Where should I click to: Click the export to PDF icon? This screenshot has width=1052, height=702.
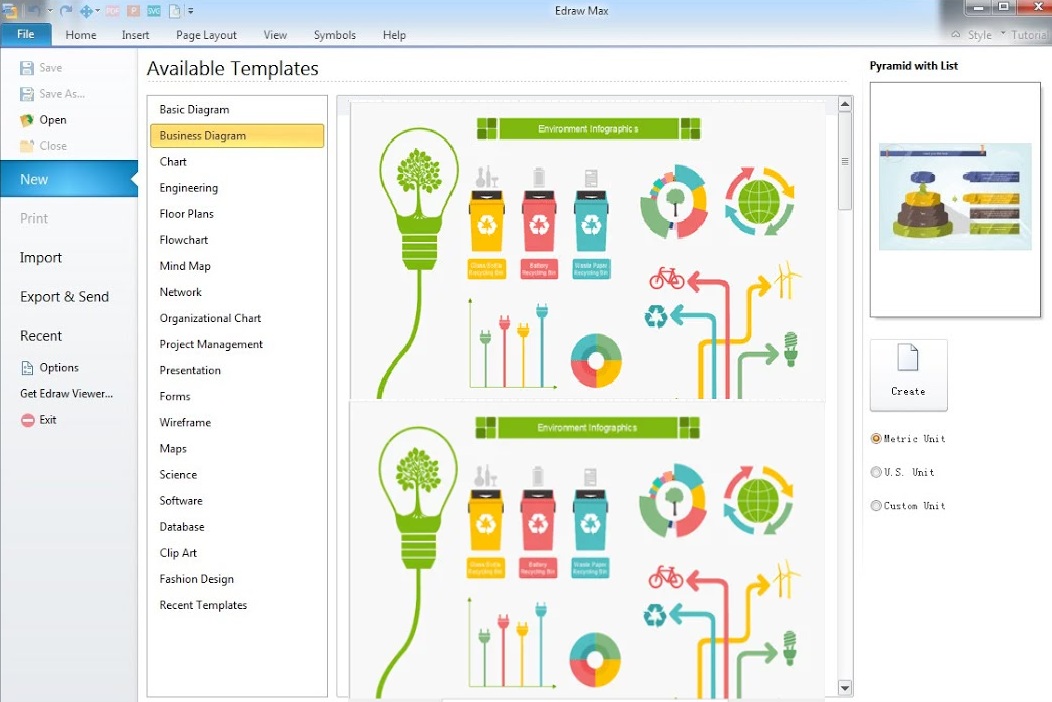(113, 10)
